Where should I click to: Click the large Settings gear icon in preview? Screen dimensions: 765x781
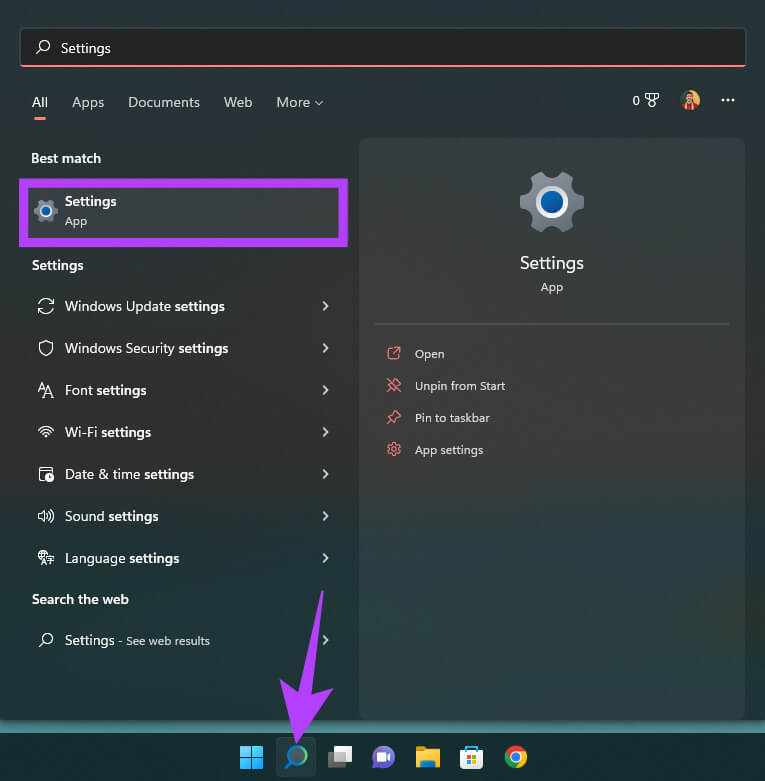[x=552, y=202]
